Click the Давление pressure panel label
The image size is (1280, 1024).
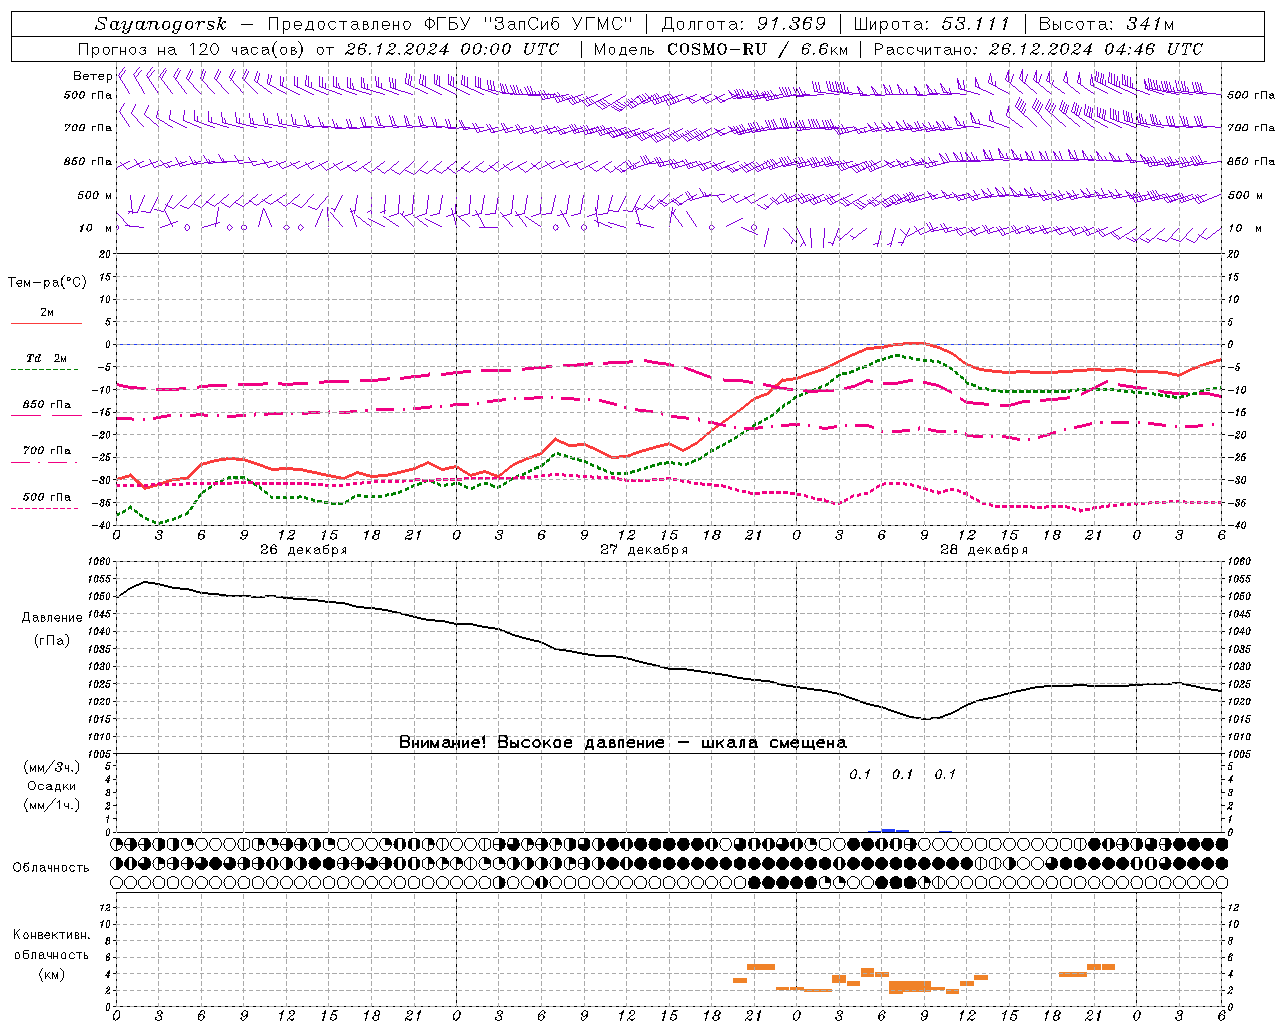pos(52,618)
